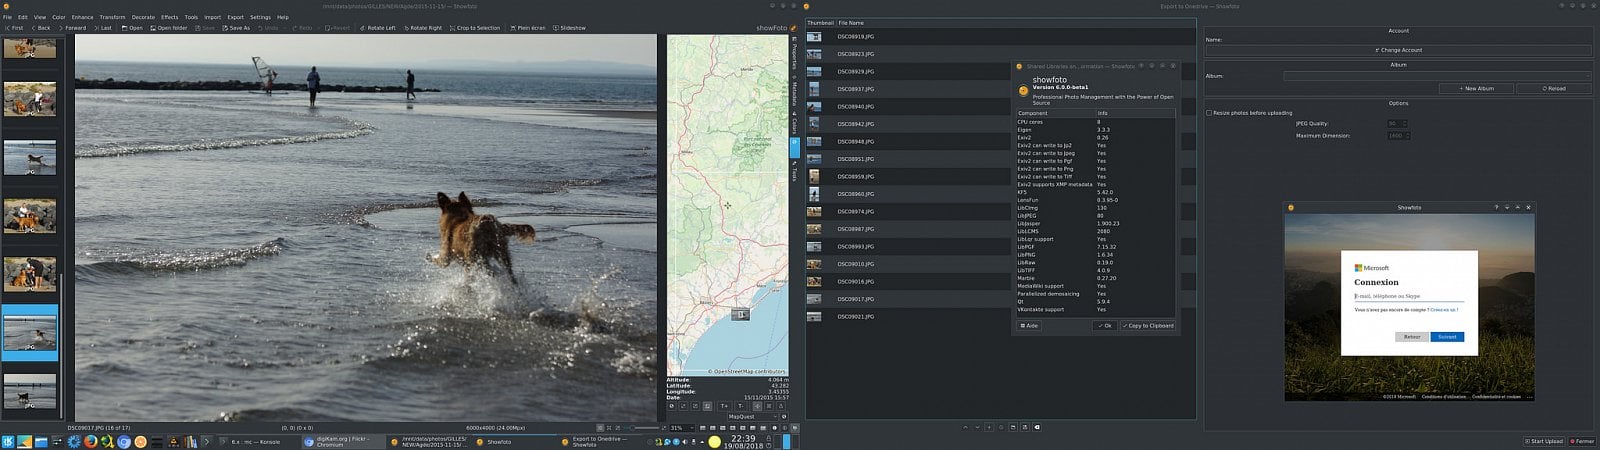Click Crop to Selection tool
Image resolution: width=1600 pixels, height=450 pixels.
coord(475,28)
